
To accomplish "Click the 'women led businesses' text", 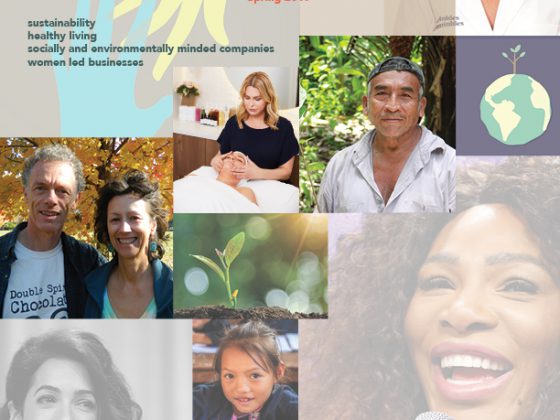I will tap(85, 62).
